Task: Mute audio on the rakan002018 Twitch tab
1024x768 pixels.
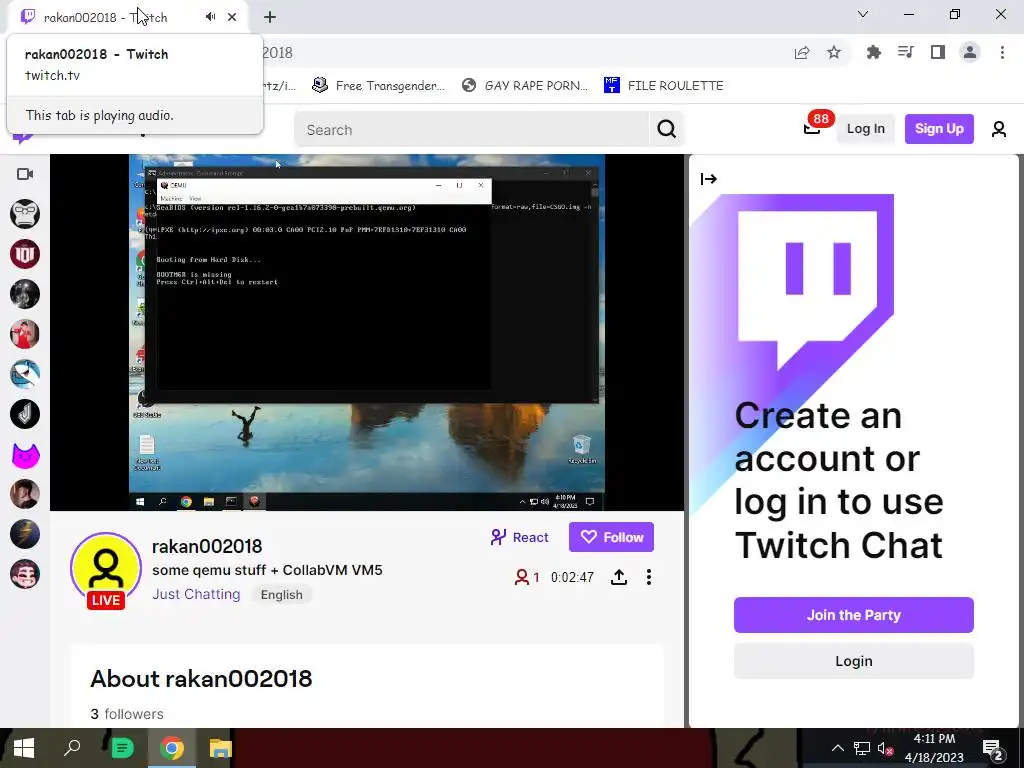Action: tap(210, 17)
